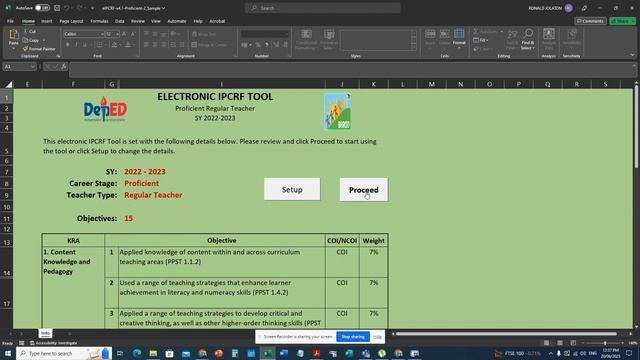Toggle the AutoSave switch

pyautogui.click(x=42, y=8)
